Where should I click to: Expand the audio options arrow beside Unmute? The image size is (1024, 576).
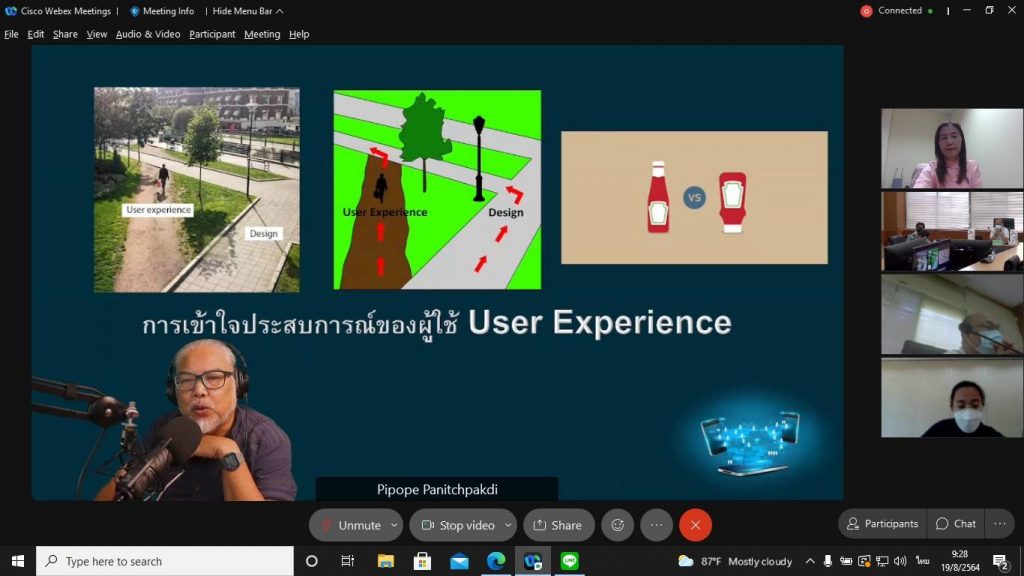click(394, 525)
